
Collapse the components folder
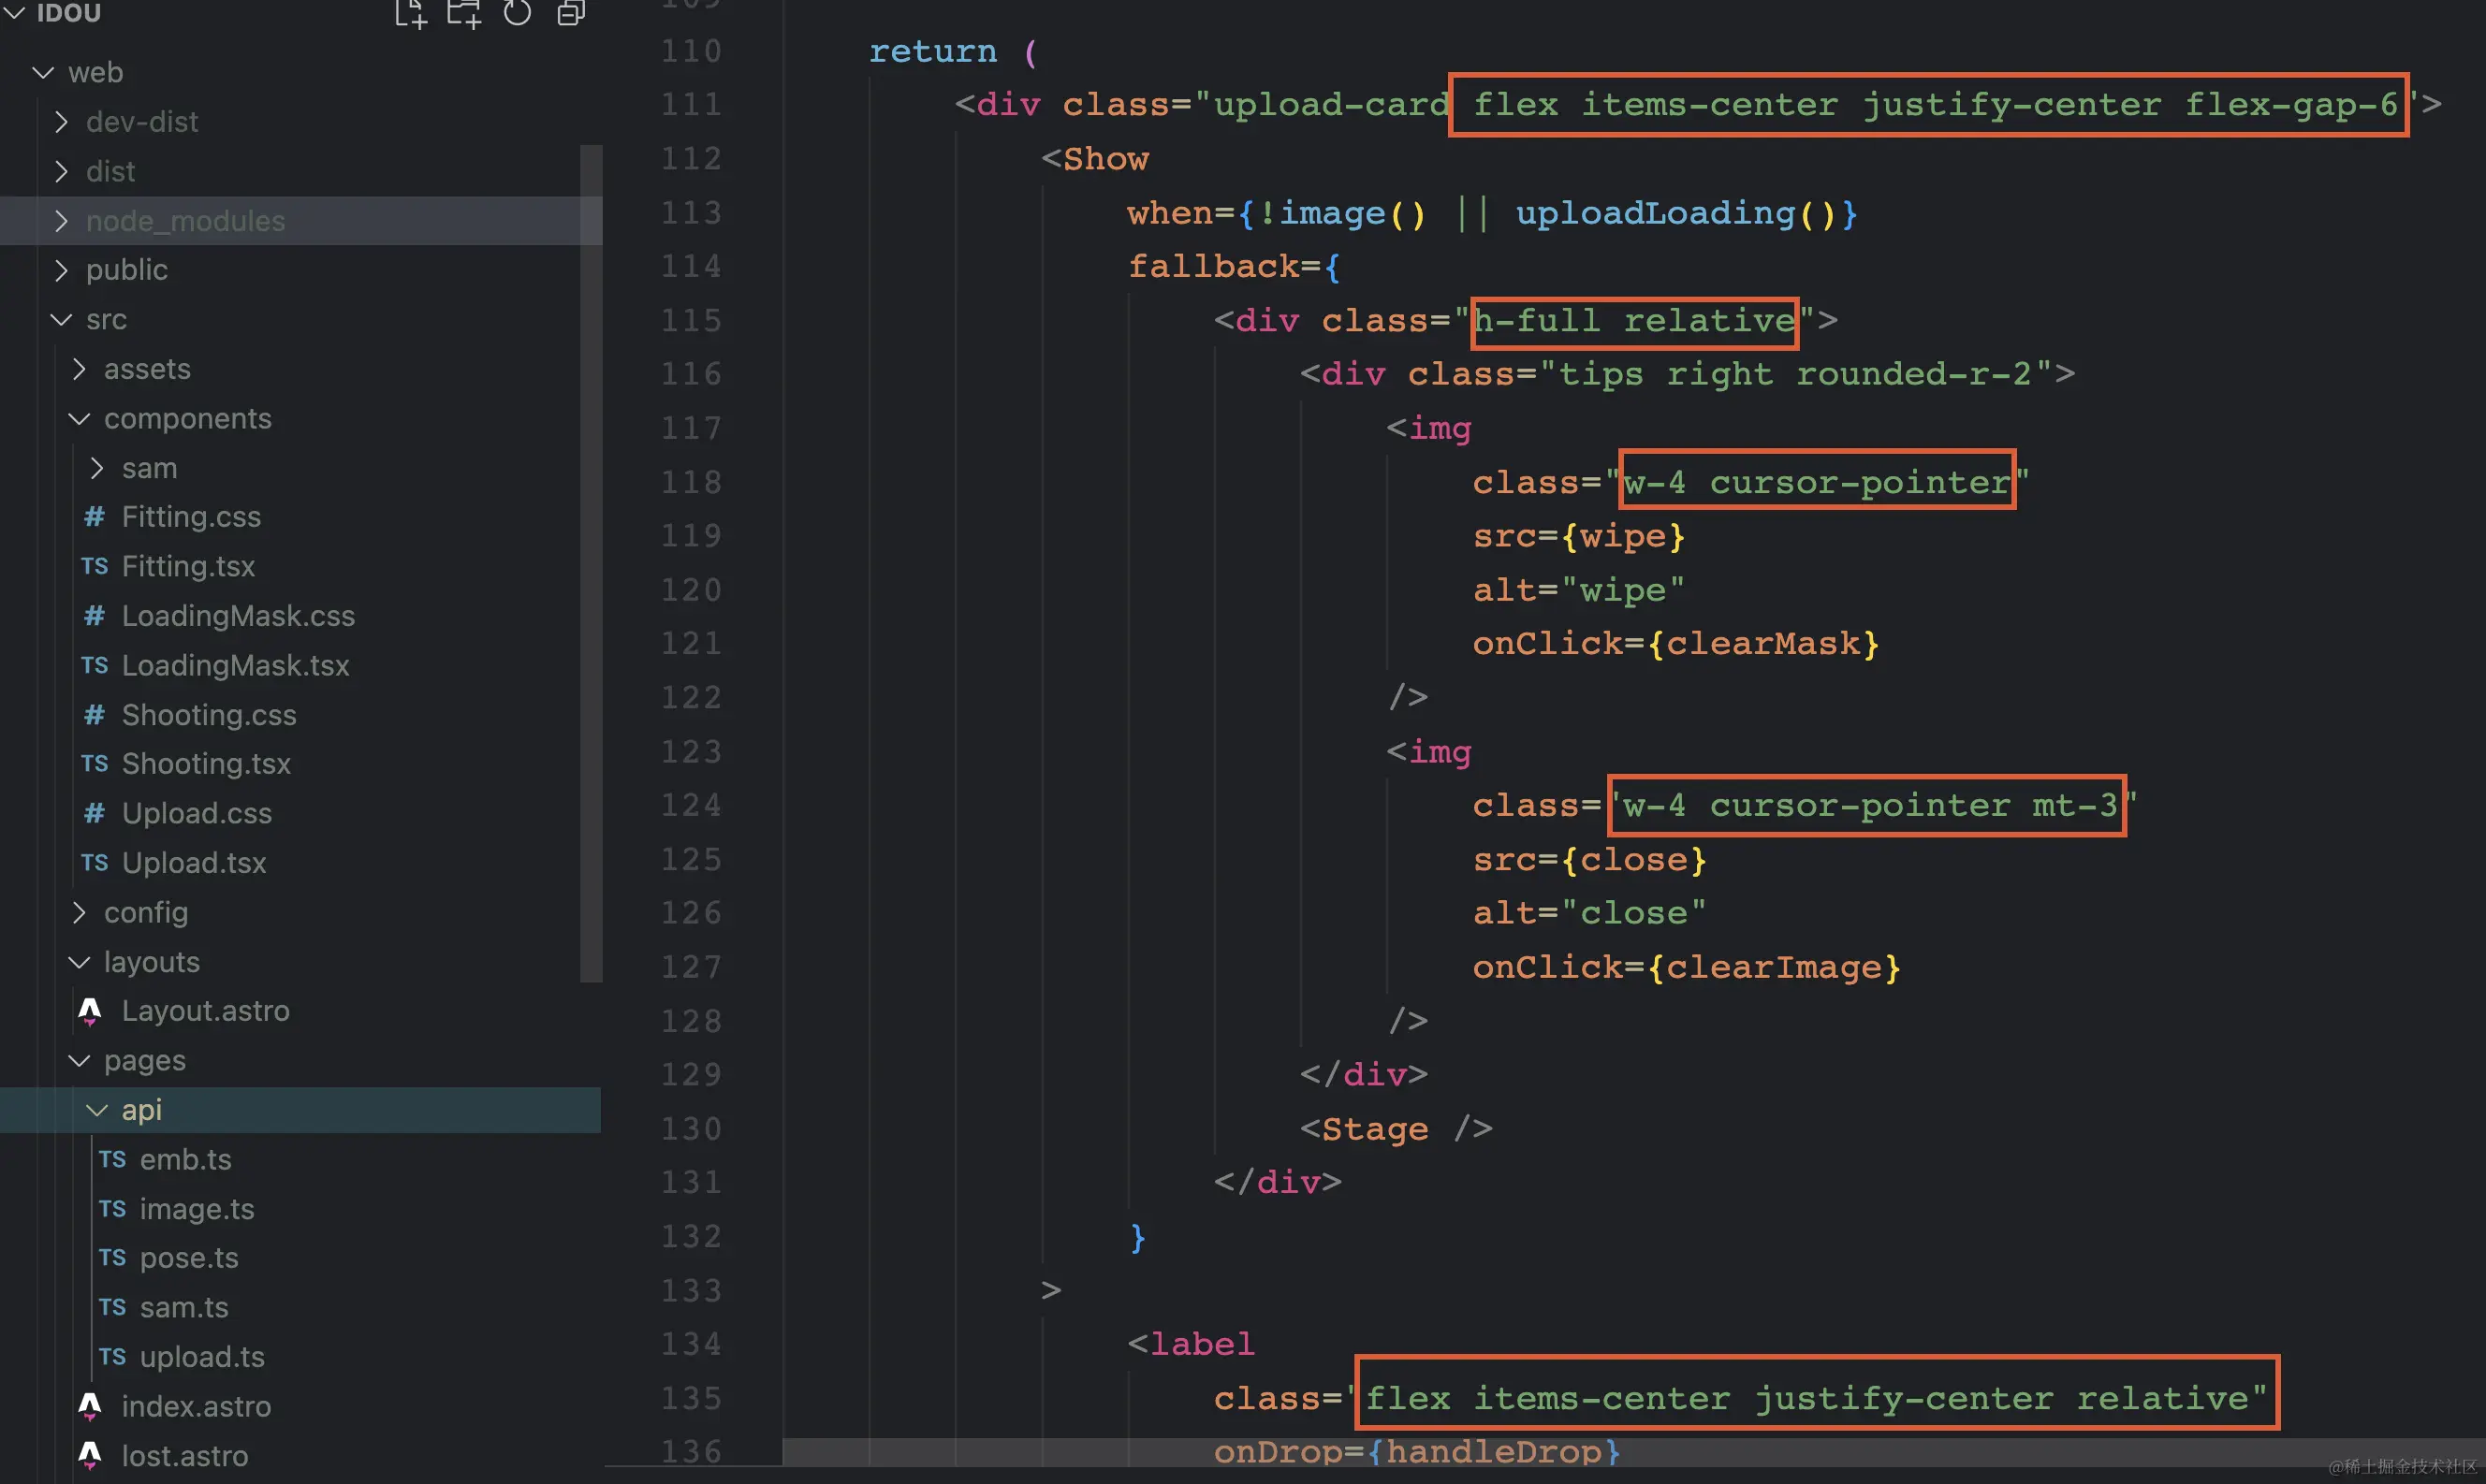[187, 419]
